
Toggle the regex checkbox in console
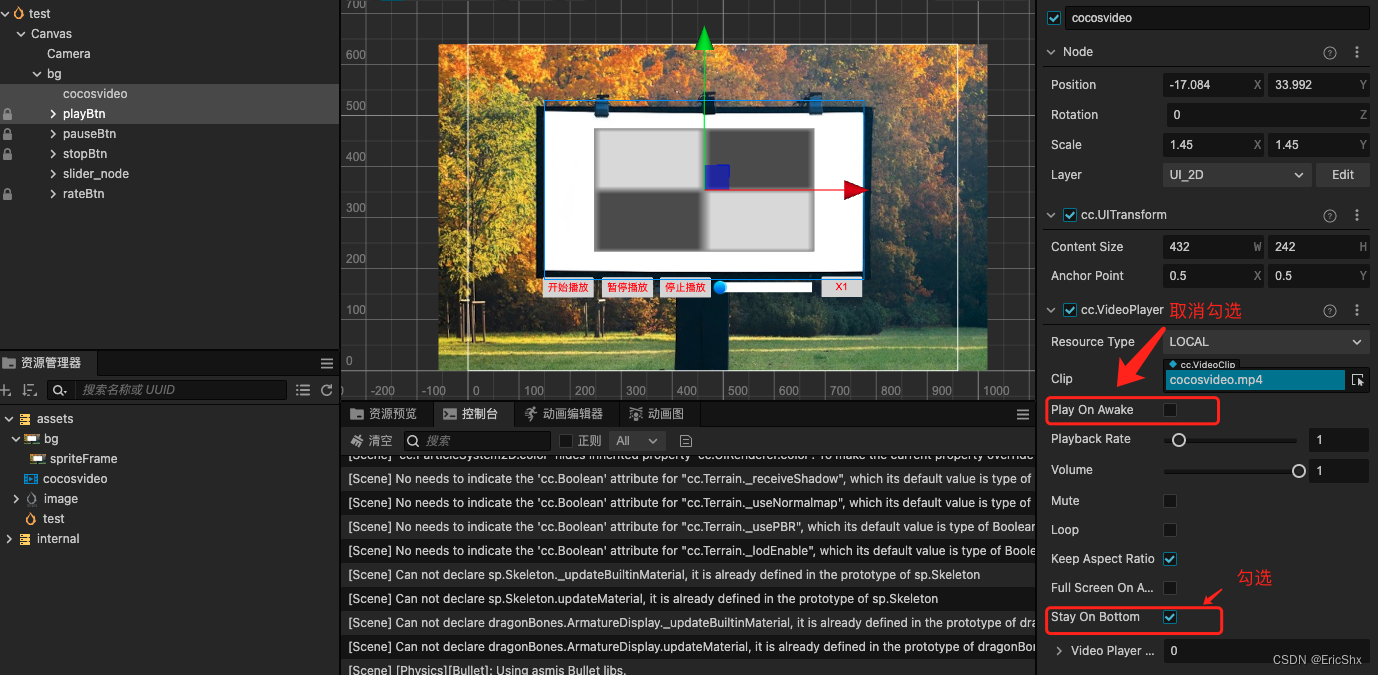click(x=565, y=441)
